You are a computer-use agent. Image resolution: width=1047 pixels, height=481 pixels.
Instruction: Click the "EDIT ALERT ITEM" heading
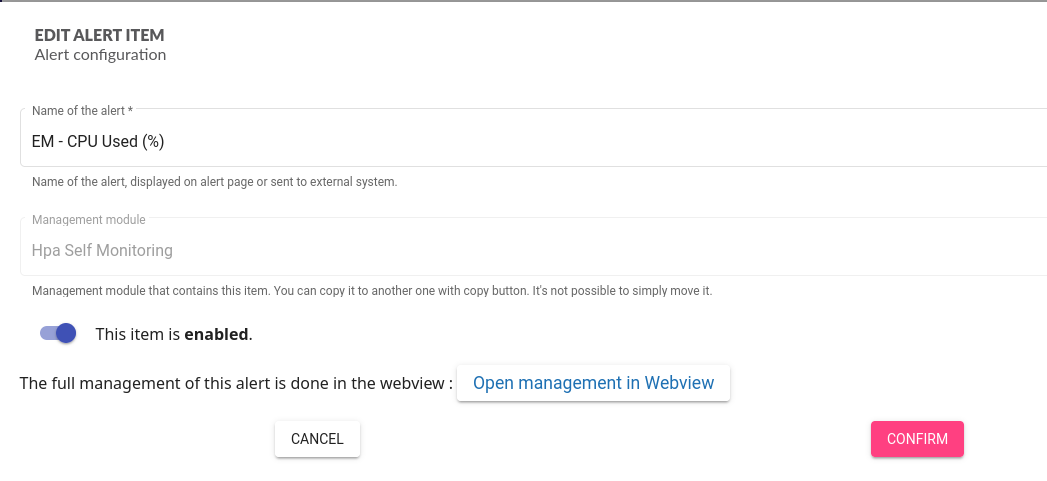[x=99, y=36]
